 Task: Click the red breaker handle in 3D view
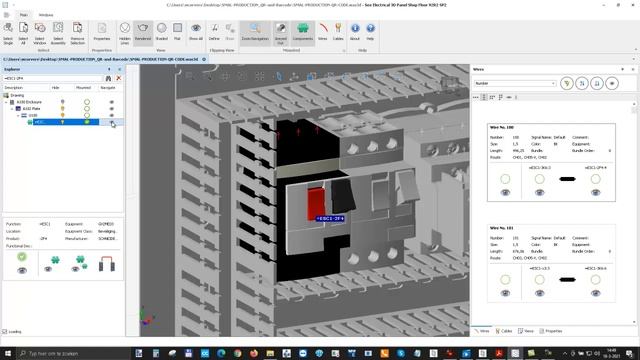tap(316, 203)
